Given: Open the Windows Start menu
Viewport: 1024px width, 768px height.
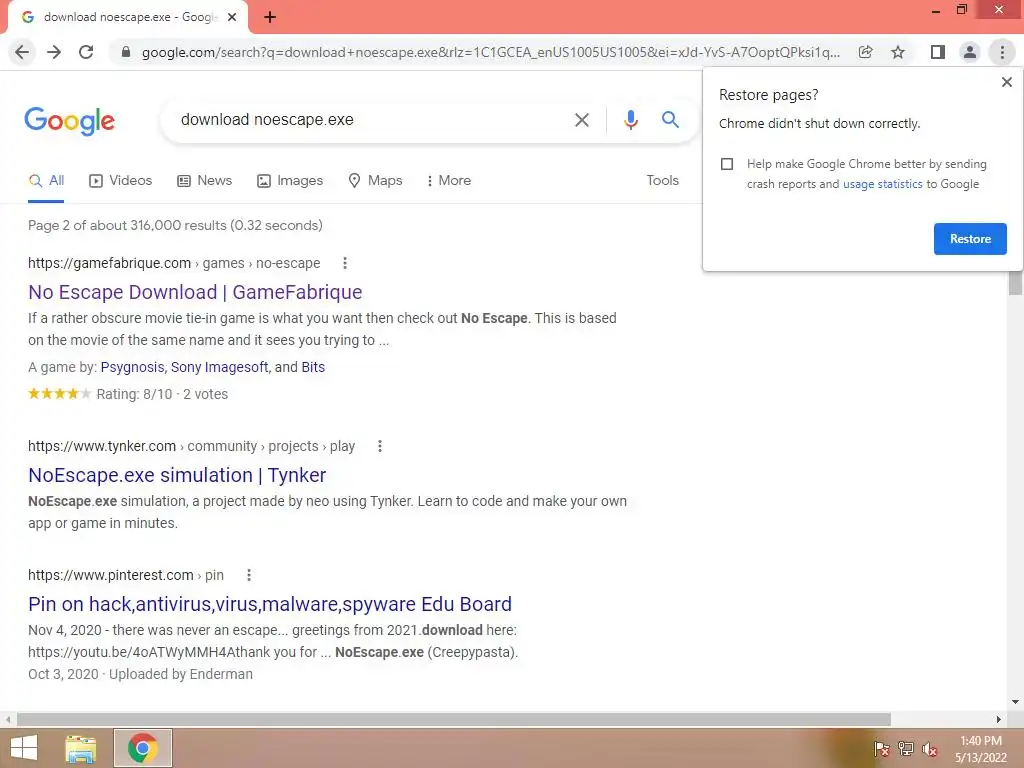Looking at the screenshot, I should 24,748.
